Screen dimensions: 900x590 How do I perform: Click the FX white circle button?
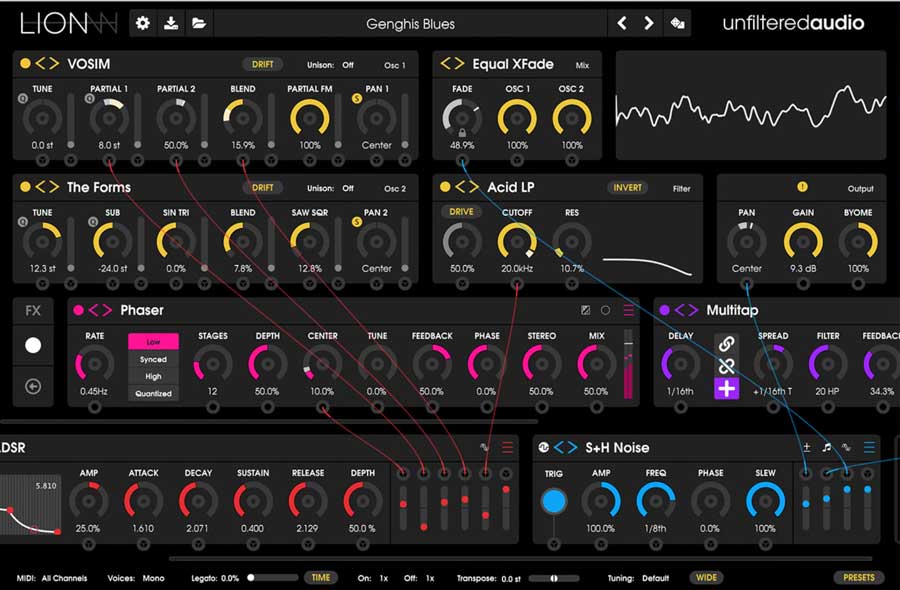[x=33, y=345]
